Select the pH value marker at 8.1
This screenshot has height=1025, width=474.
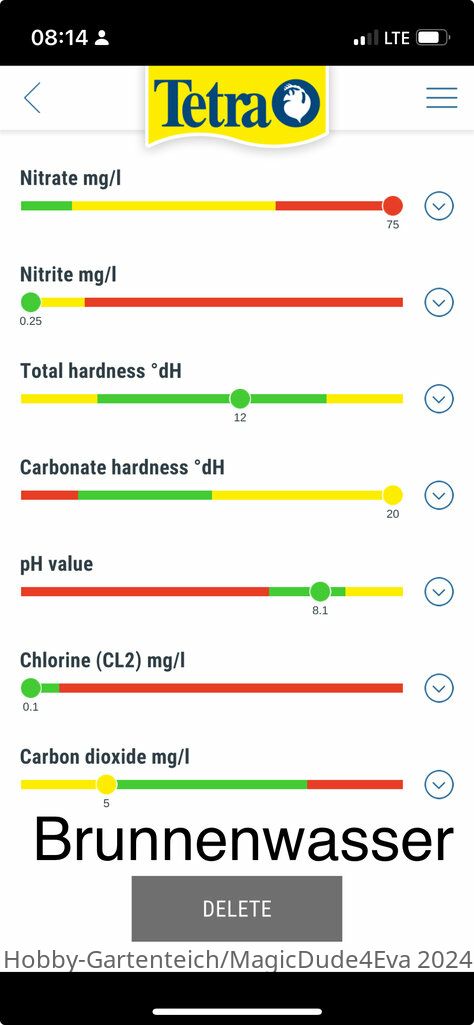320,591
